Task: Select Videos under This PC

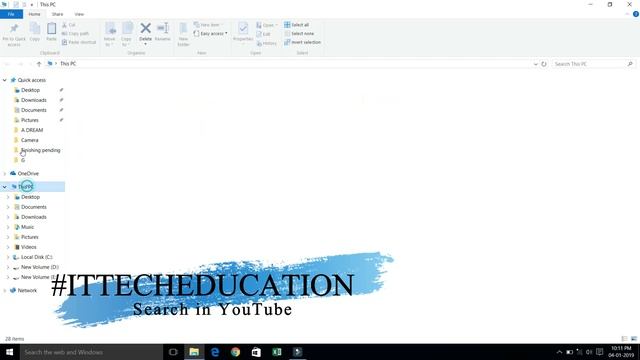Action: coord(29,247)
